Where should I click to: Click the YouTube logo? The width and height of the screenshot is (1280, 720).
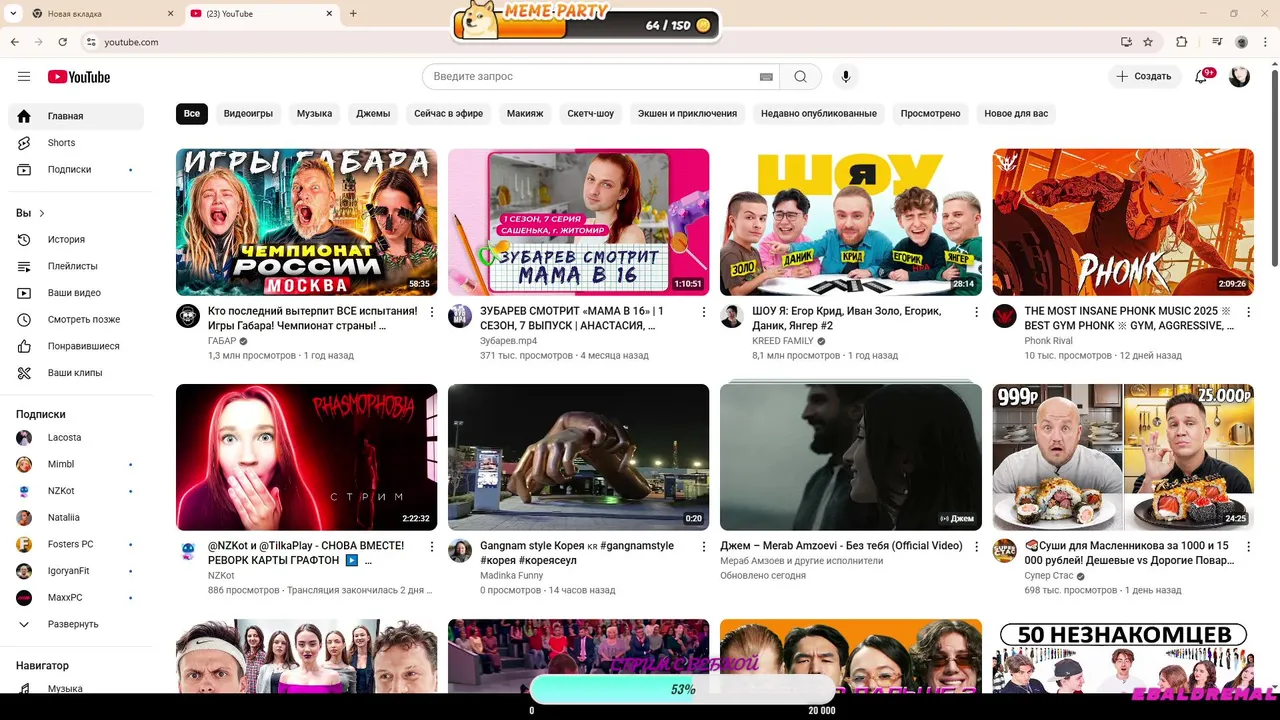[x=79, y=77]
